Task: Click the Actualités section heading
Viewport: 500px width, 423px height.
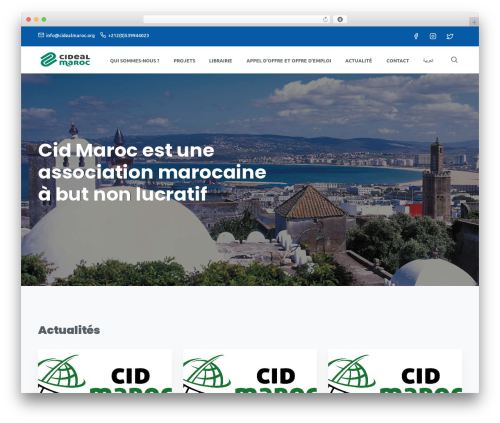Action: pos(69,330)
